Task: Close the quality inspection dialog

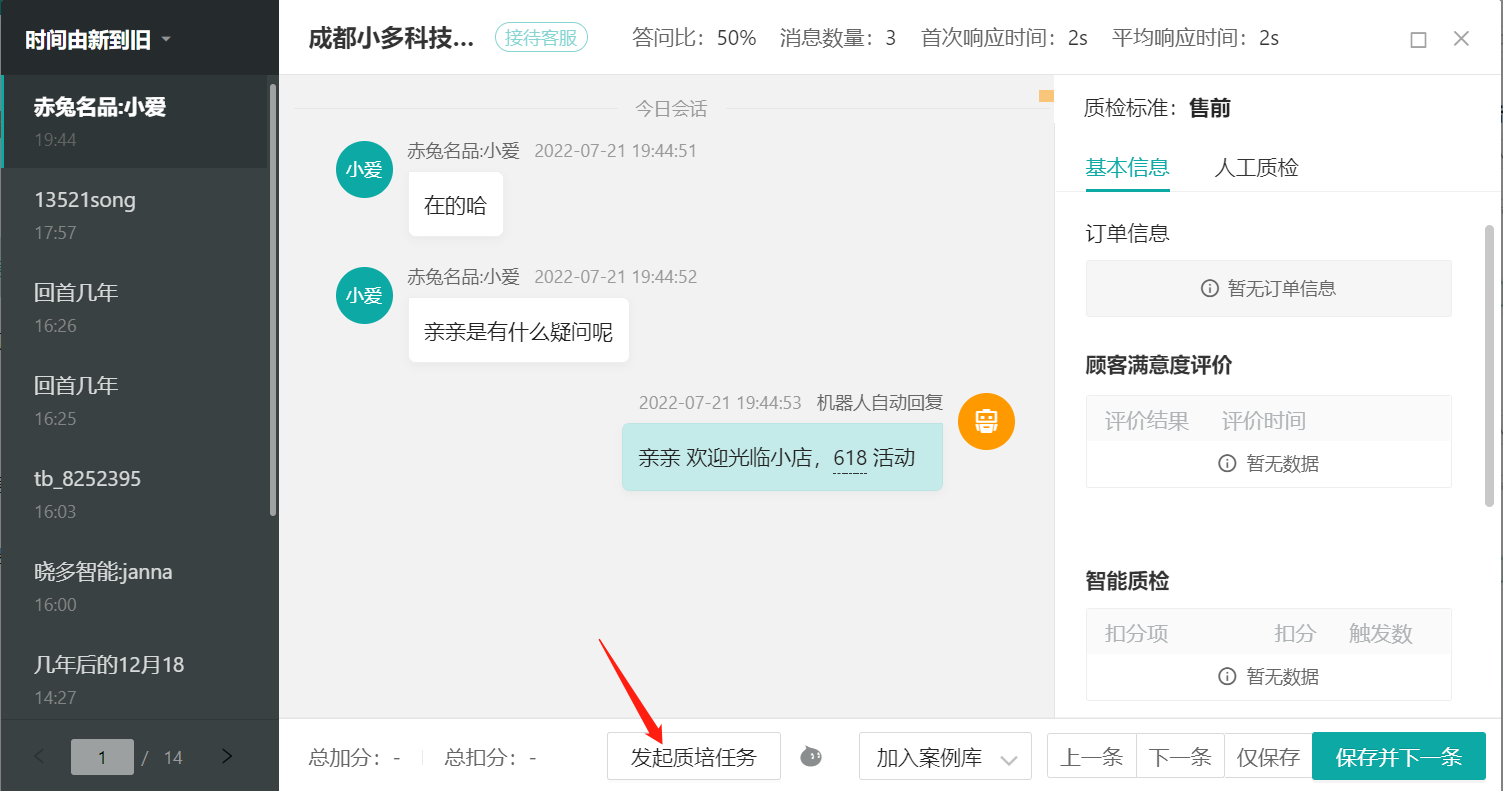Action: tap(1461, 39)
